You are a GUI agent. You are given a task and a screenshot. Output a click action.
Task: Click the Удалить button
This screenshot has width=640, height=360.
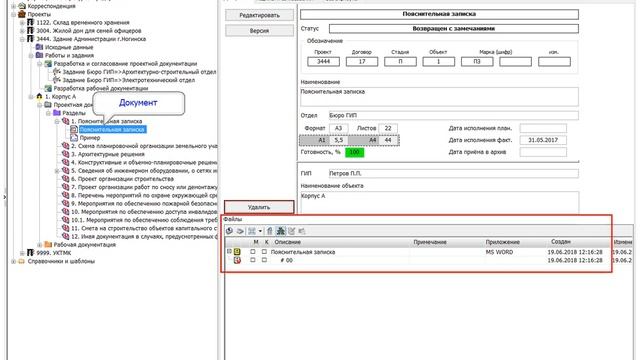(259, 207)
